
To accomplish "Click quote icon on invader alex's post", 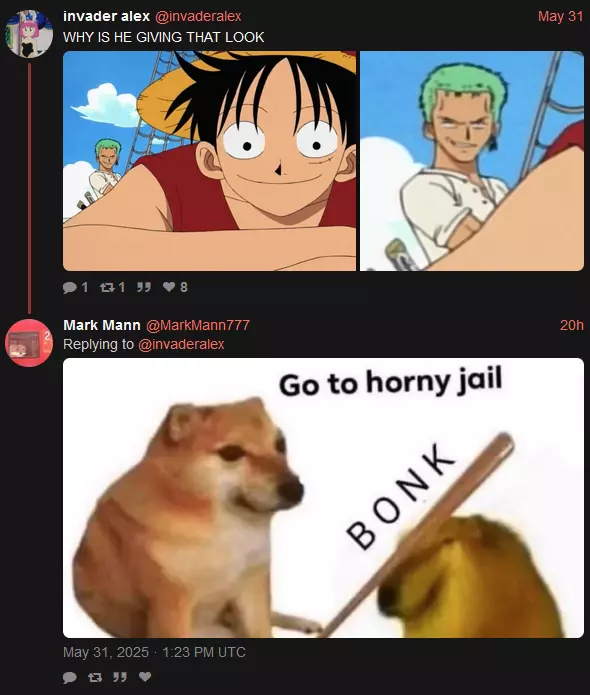I will click(143, 287).
